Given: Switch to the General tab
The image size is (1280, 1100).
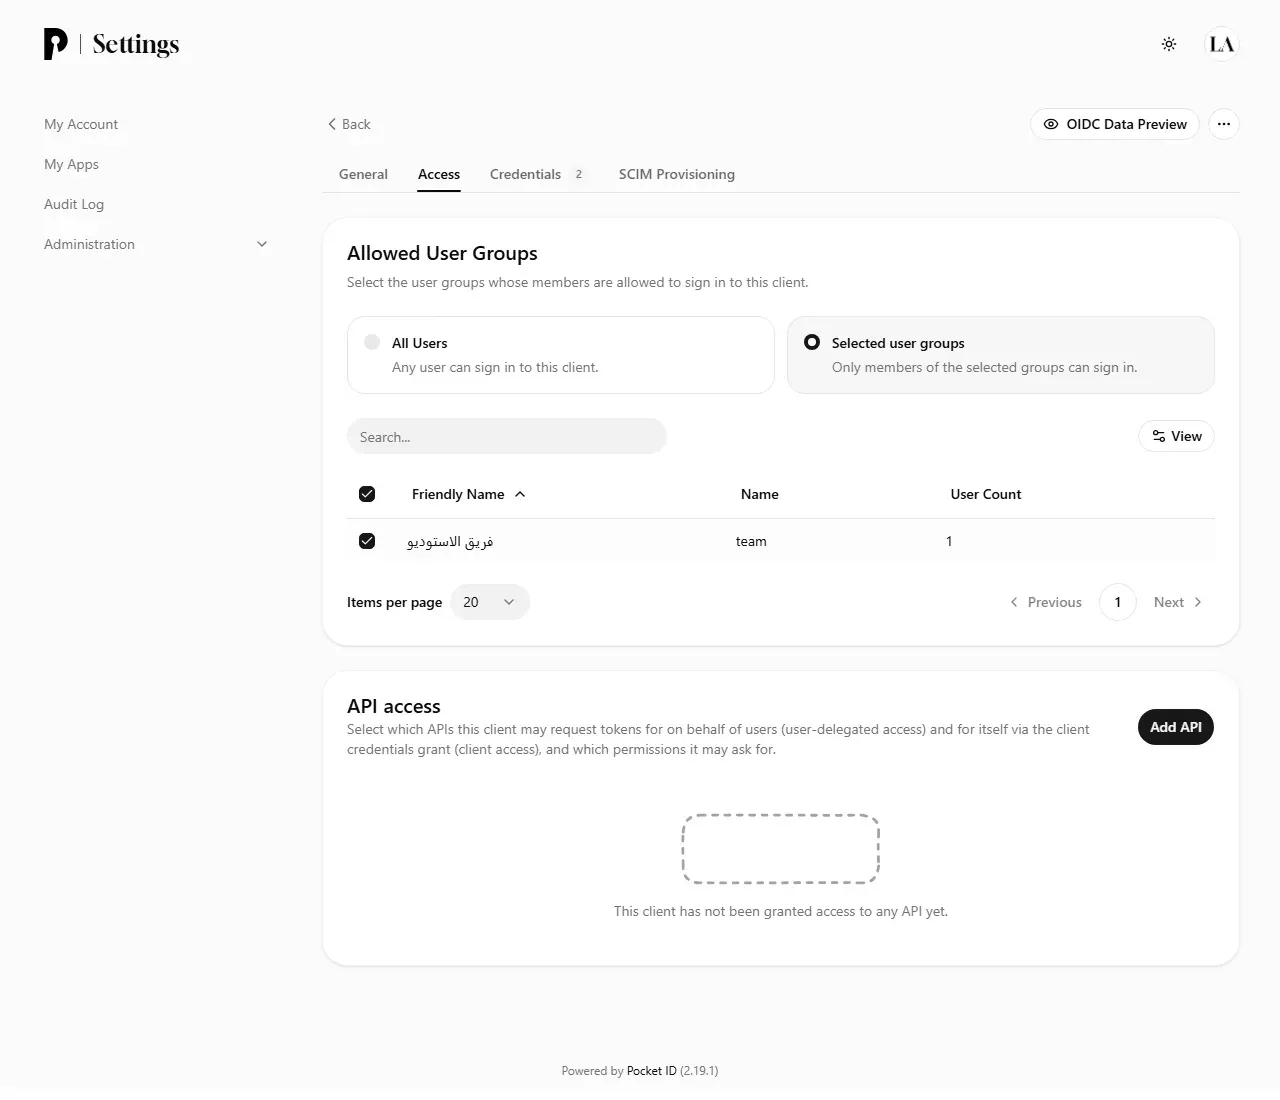Looking at the screenshot, I should click(363, 174).
